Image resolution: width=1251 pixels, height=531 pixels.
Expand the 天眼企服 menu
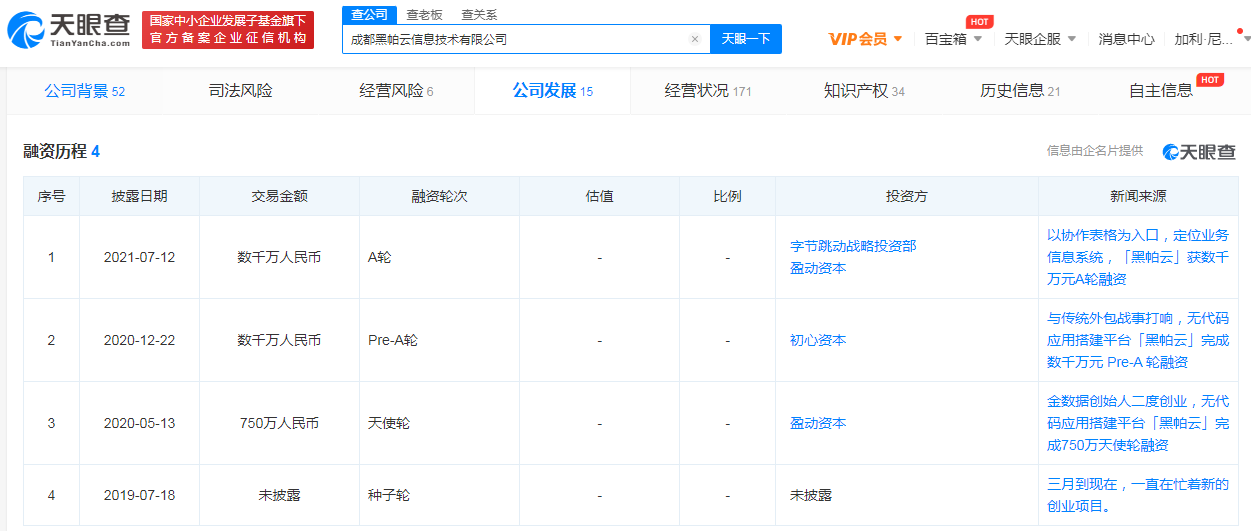coord(1040,39)
